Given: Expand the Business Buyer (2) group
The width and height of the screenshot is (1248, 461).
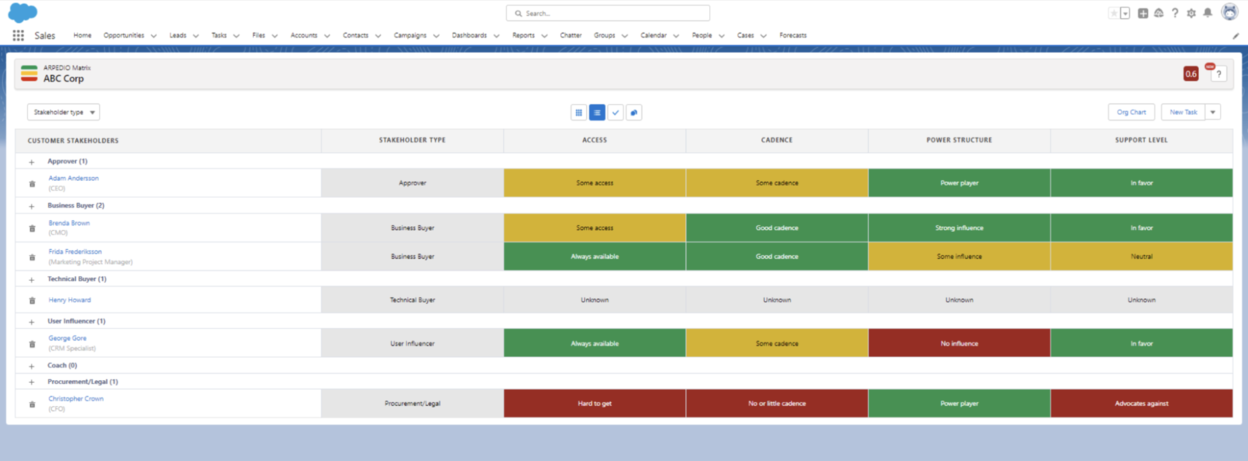Looking at the screenshot, I should coord(32,205).
